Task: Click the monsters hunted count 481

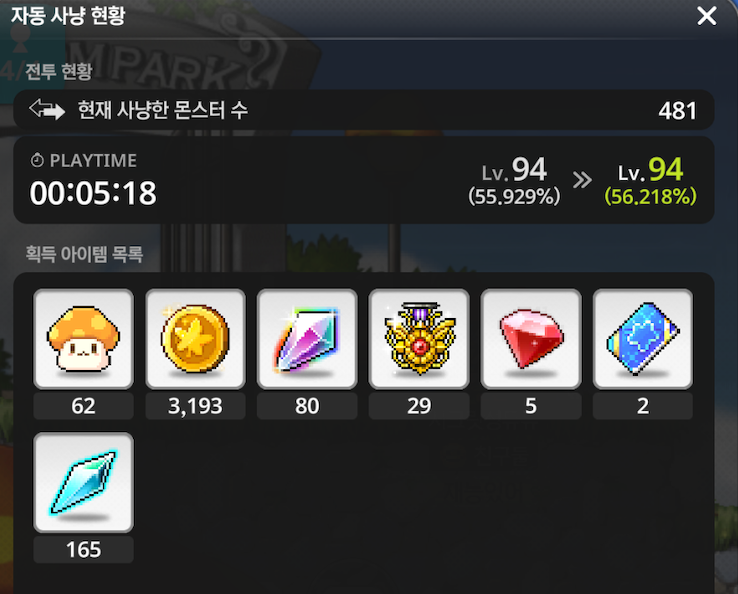Action: pyautogui.click(x=677, y=111)
